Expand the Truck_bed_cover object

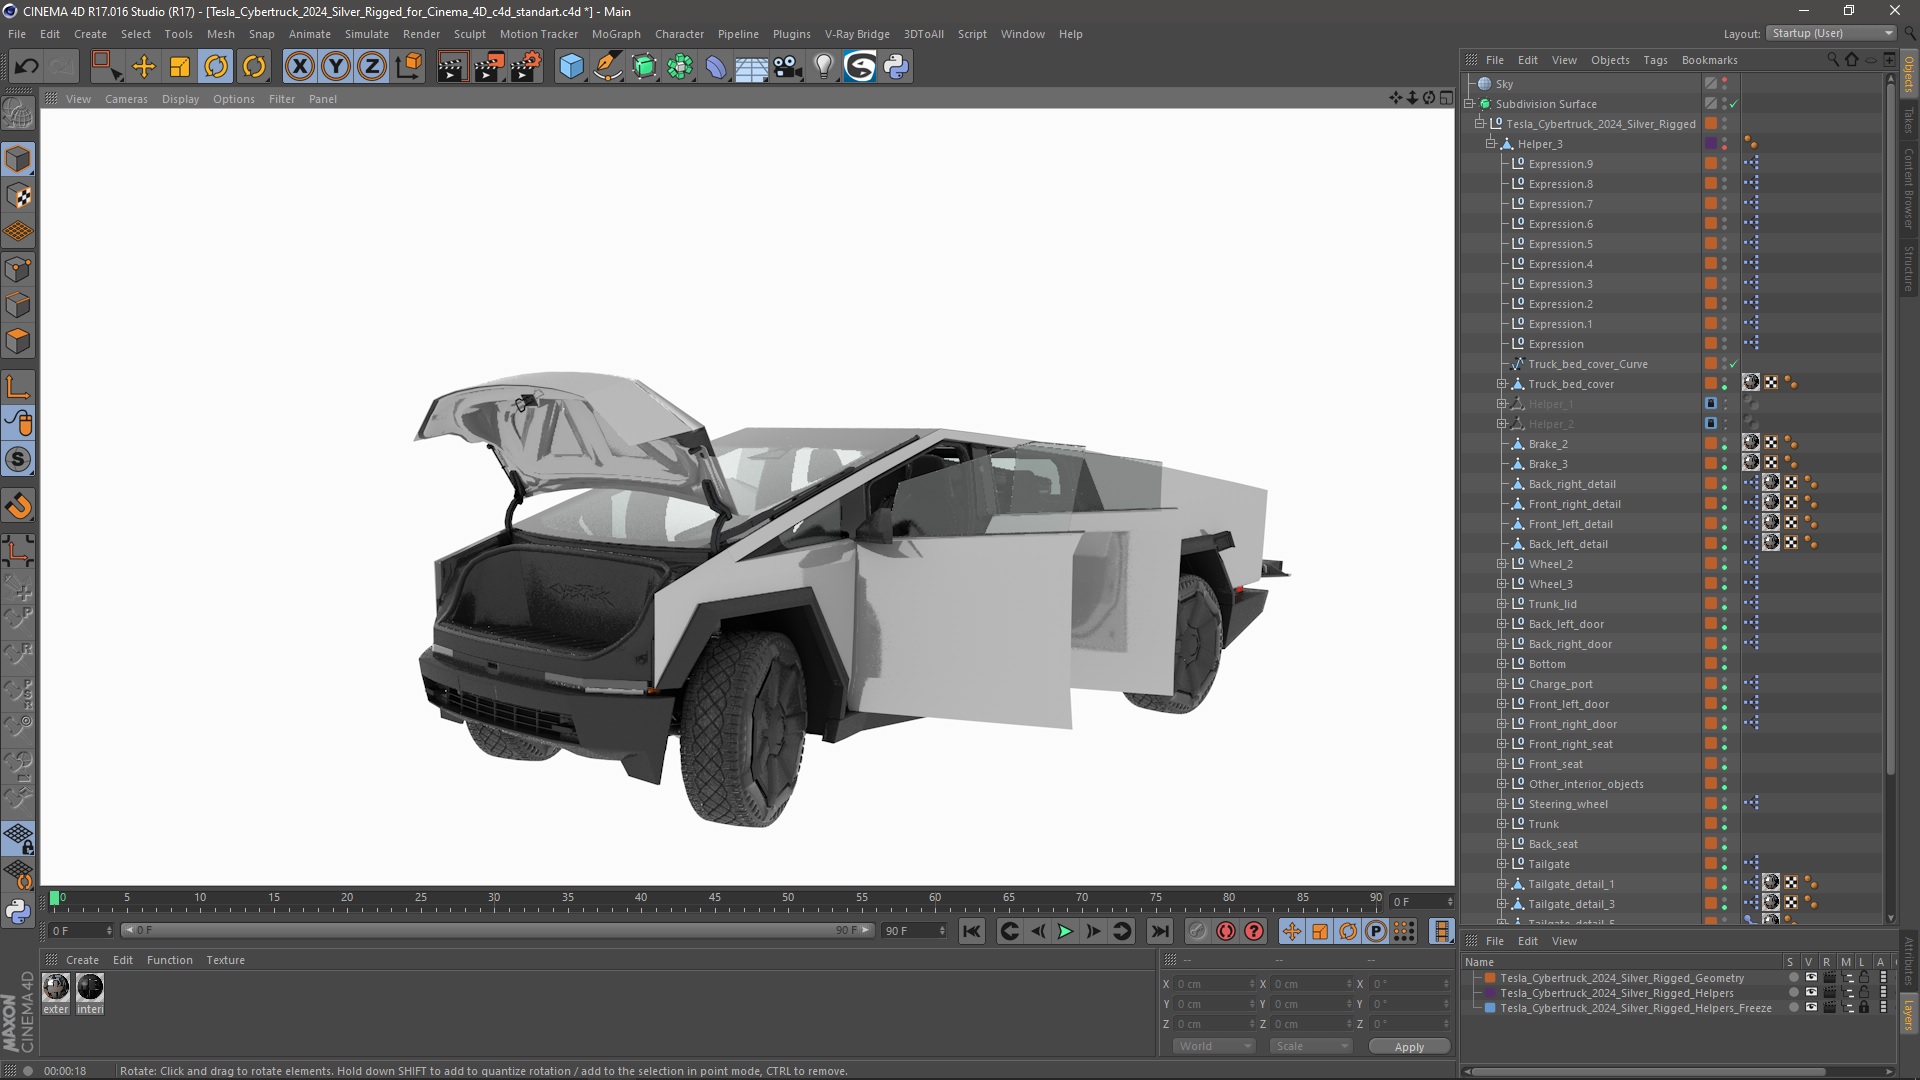[x=1501, y=384]
